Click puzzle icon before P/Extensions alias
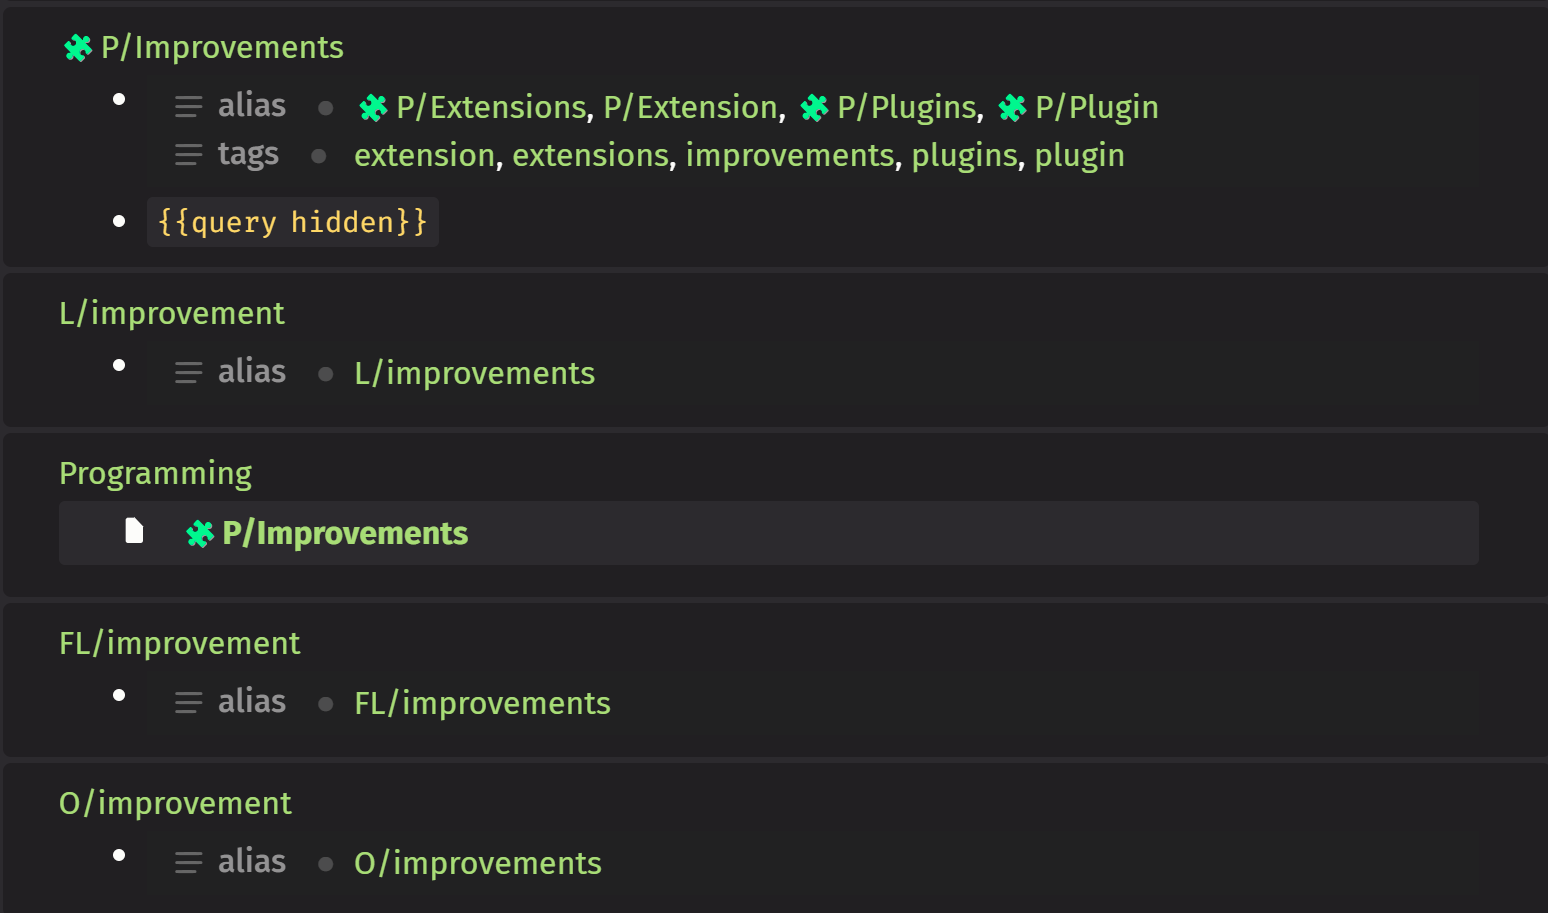This screenshot has height=913, width=1548. (x=373, y=108)
